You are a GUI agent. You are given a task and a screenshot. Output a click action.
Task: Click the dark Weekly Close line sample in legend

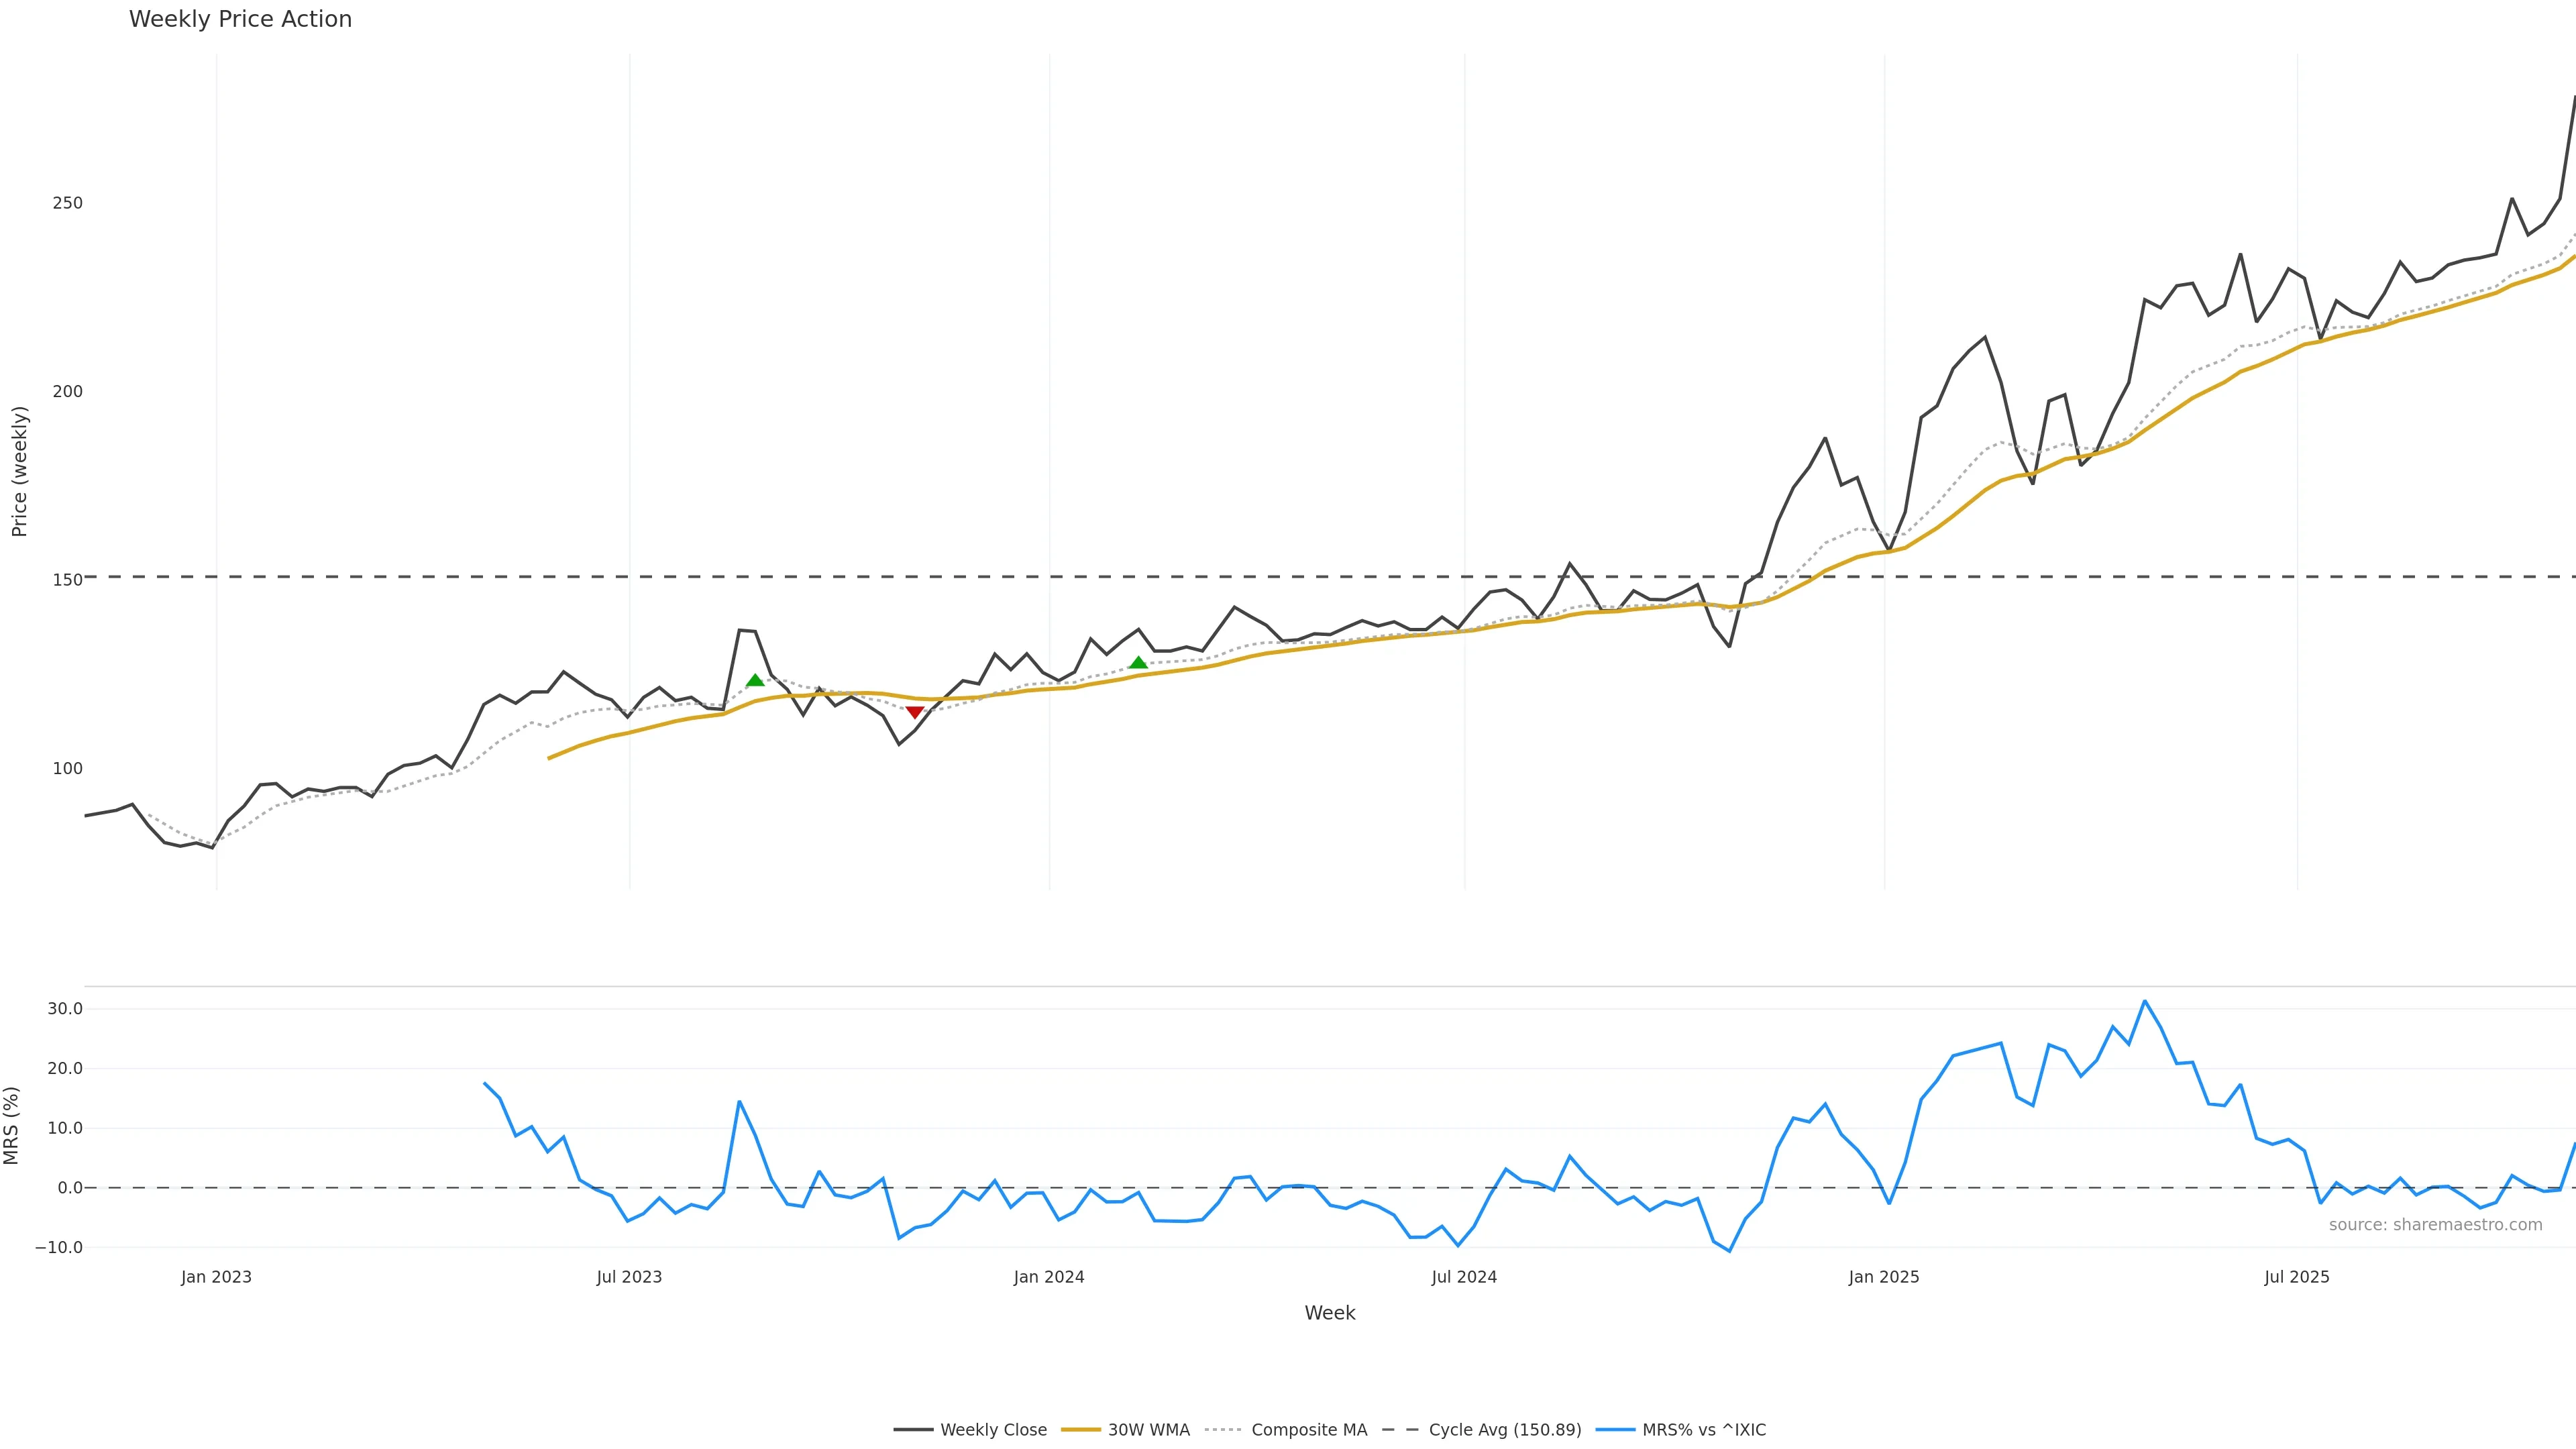[913, 1430]
